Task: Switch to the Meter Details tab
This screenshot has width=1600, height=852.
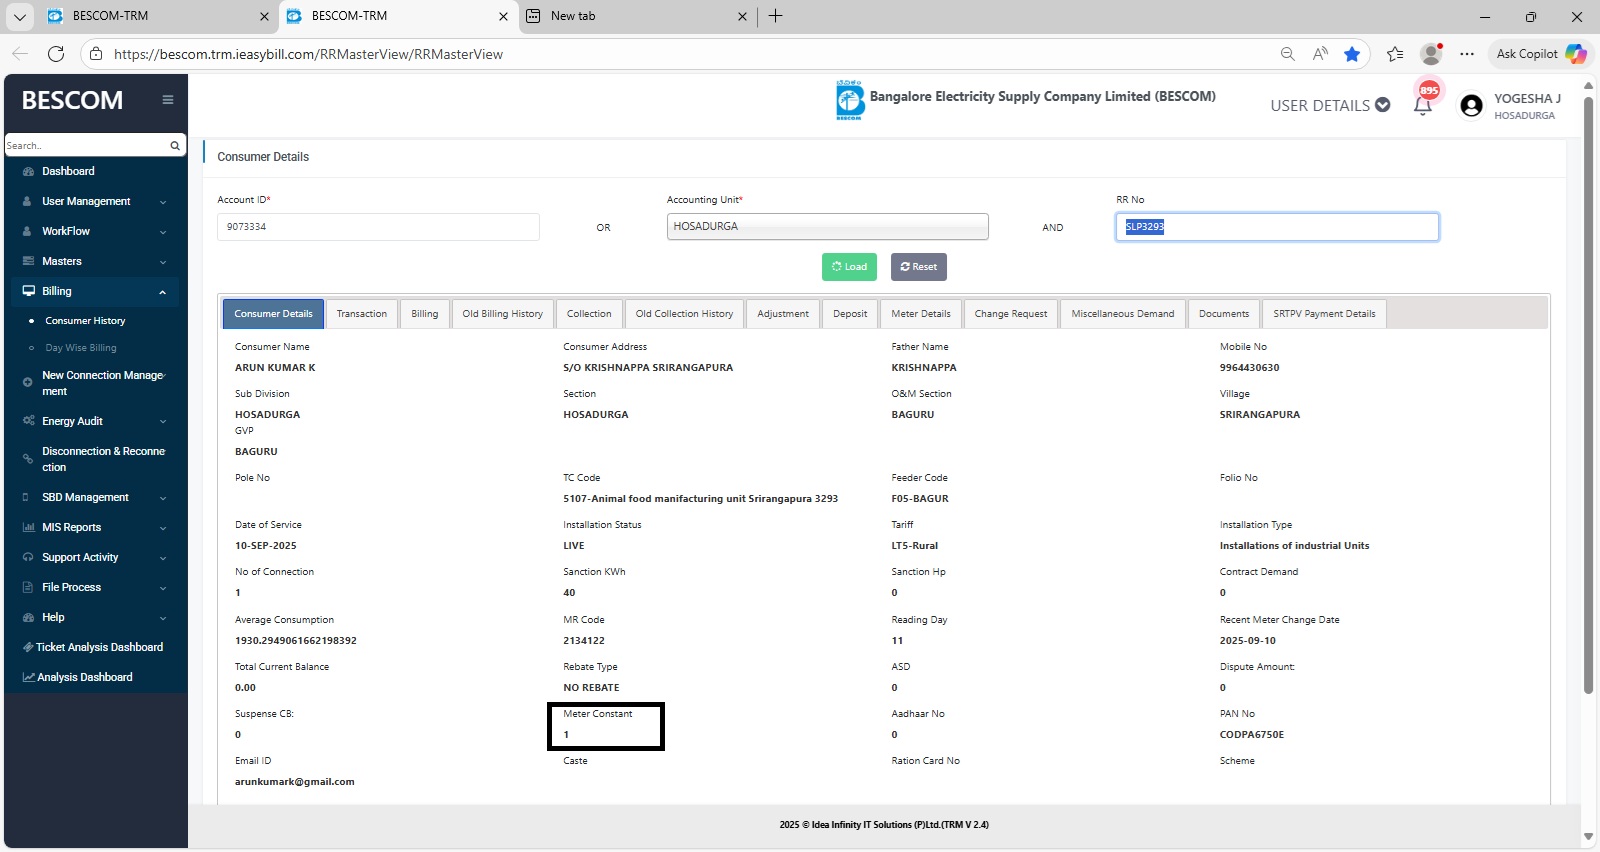Action: 920,314
